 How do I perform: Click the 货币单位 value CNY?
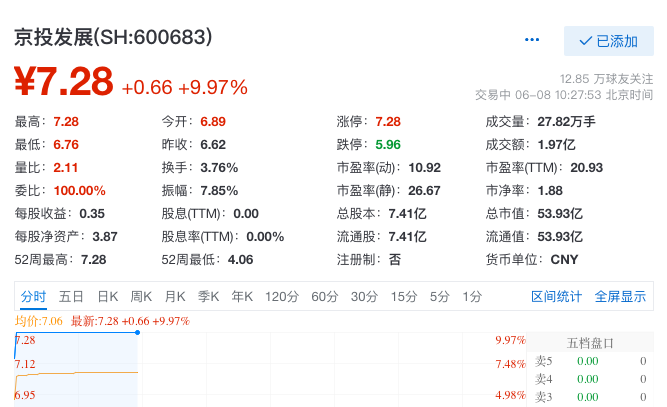click(564, 259)
